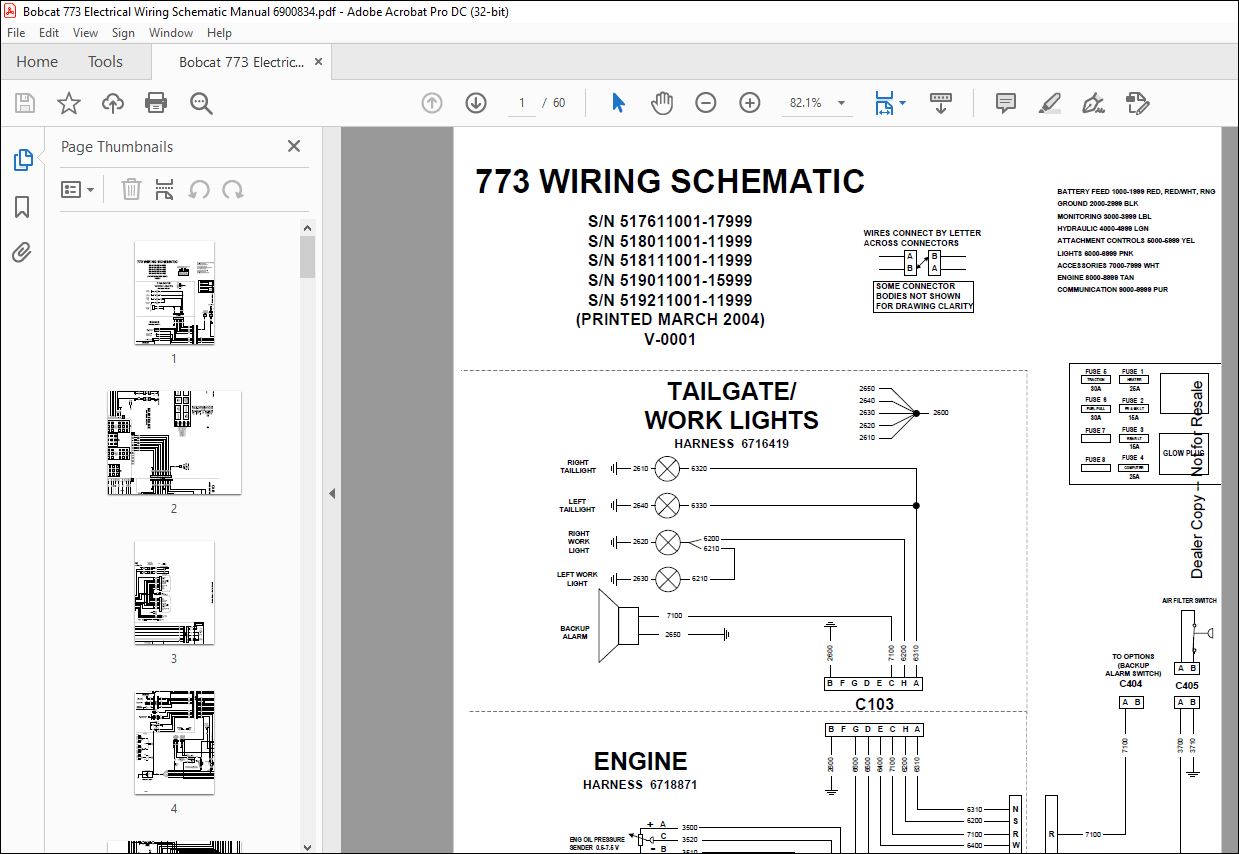Click the Save file icon
1239x854 pixels.
point(25,103)
